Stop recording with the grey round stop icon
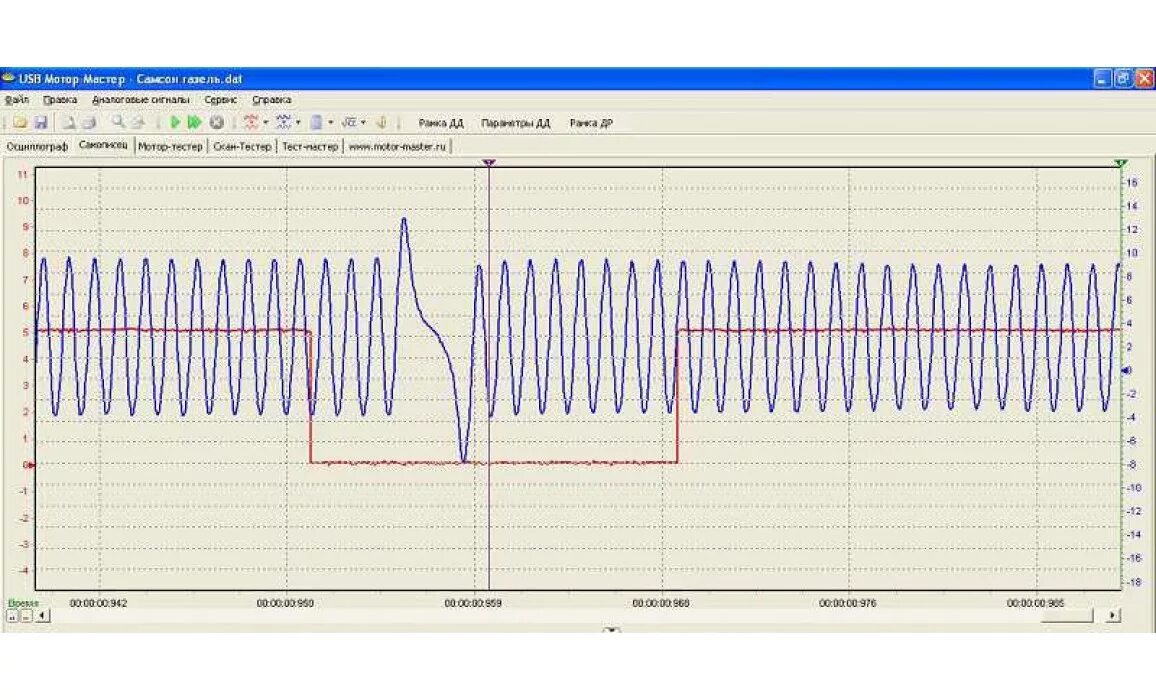 217,122
